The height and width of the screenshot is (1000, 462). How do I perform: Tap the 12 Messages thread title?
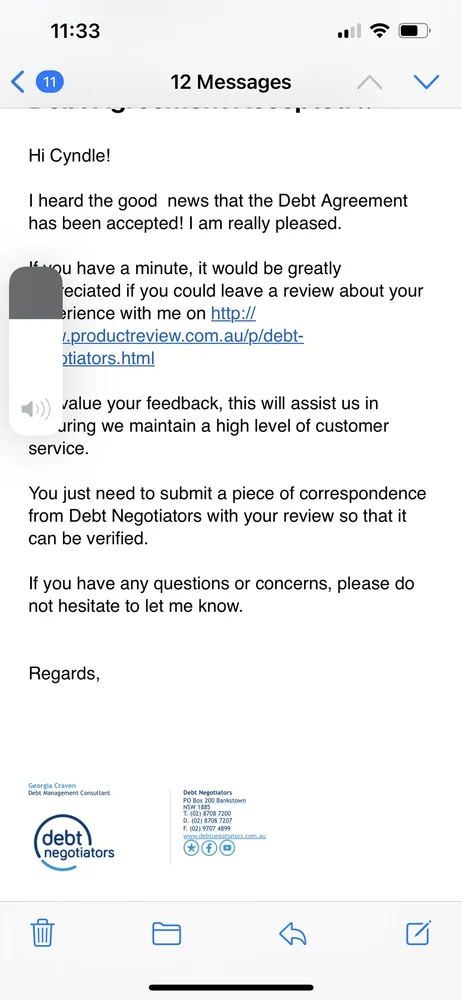pyautogui.click(x=230, y=82)
